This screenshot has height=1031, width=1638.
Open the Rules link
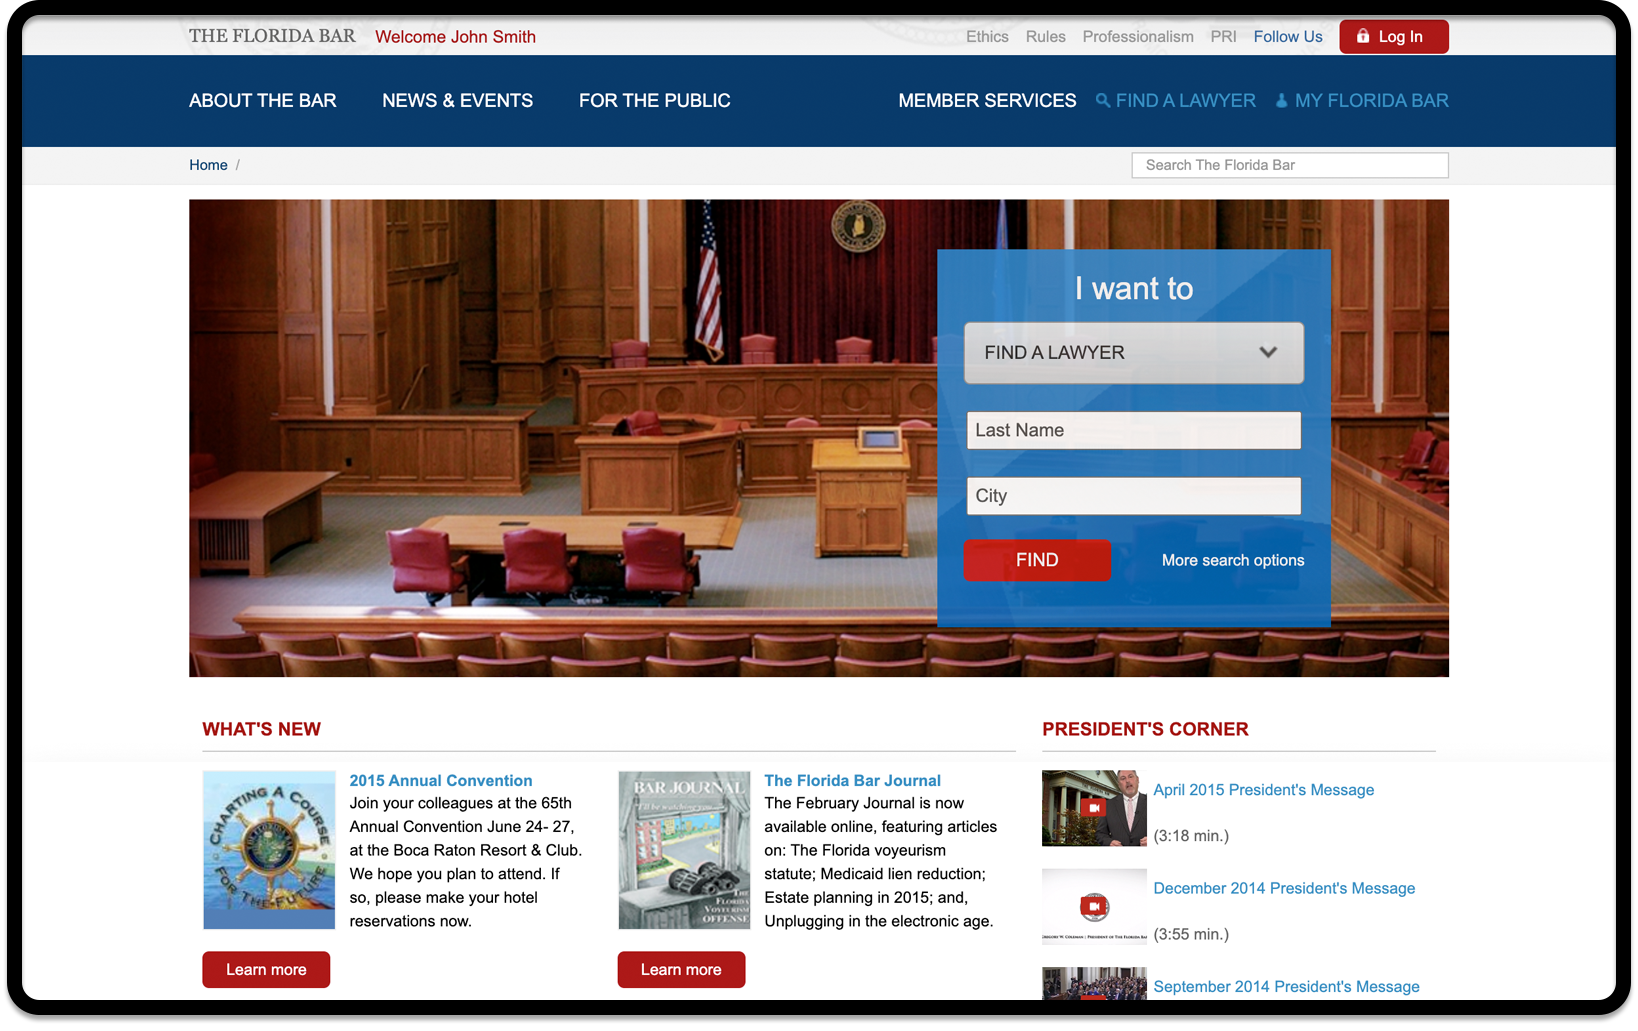(x=1045, y=36)
